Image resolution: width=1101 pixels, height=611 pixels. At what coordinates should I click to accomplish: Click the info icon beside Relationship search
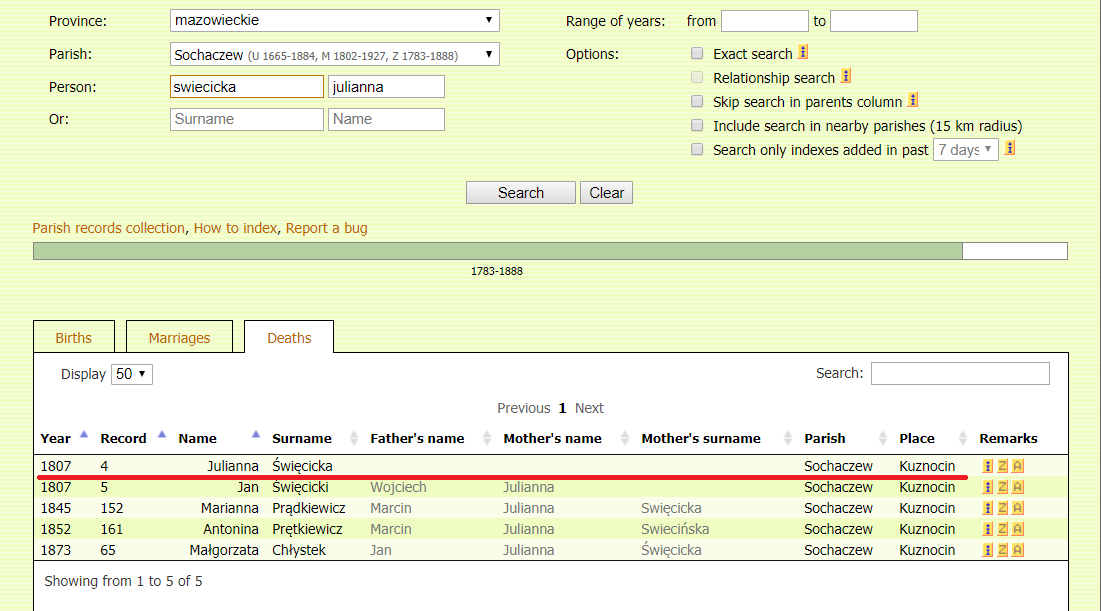[846, 76]
